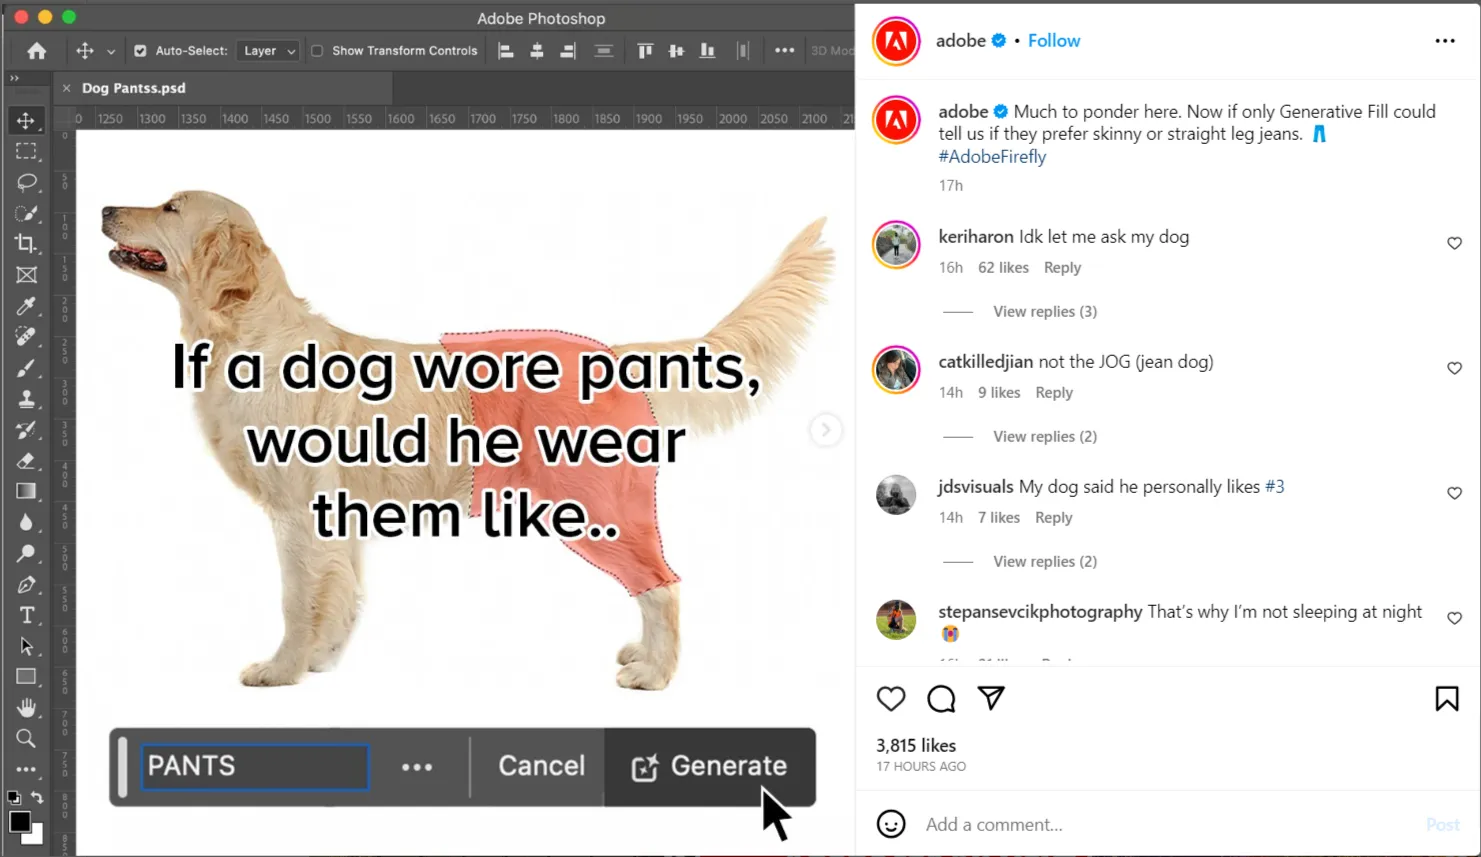This screenshot has width=1481, height=857.
Task: Expand replies under catkilledjian's comment
Action: pyautogui.click(x=1044, y=436)
